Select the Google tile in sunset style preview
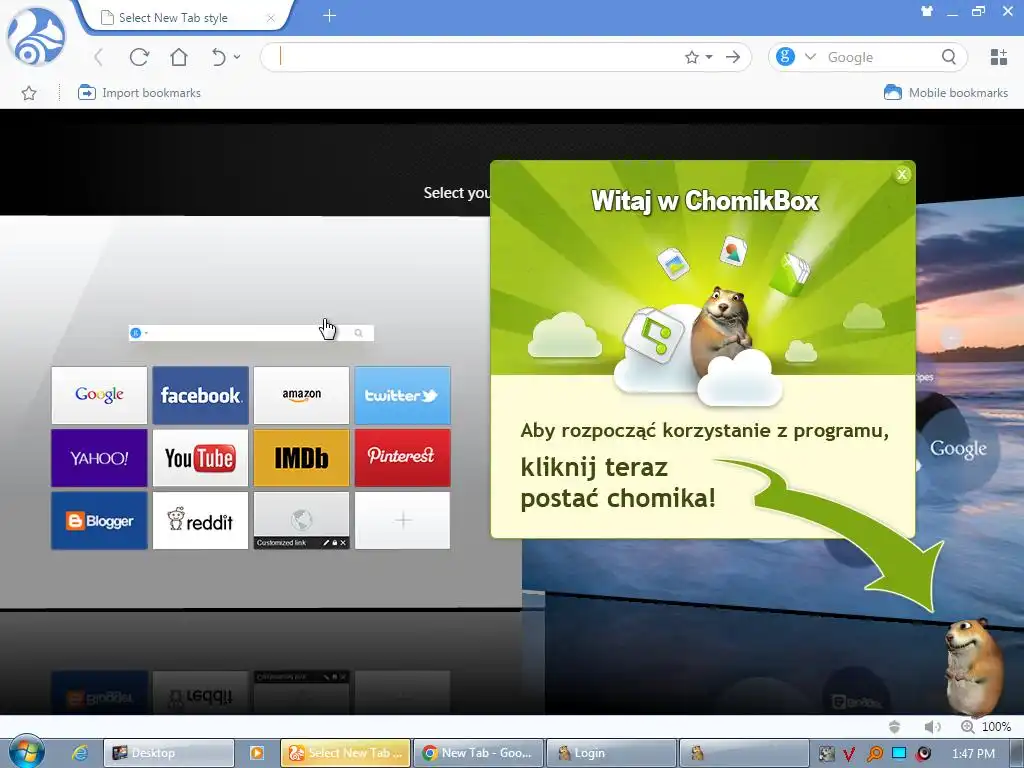1024x768 pixels. (958, 449)
